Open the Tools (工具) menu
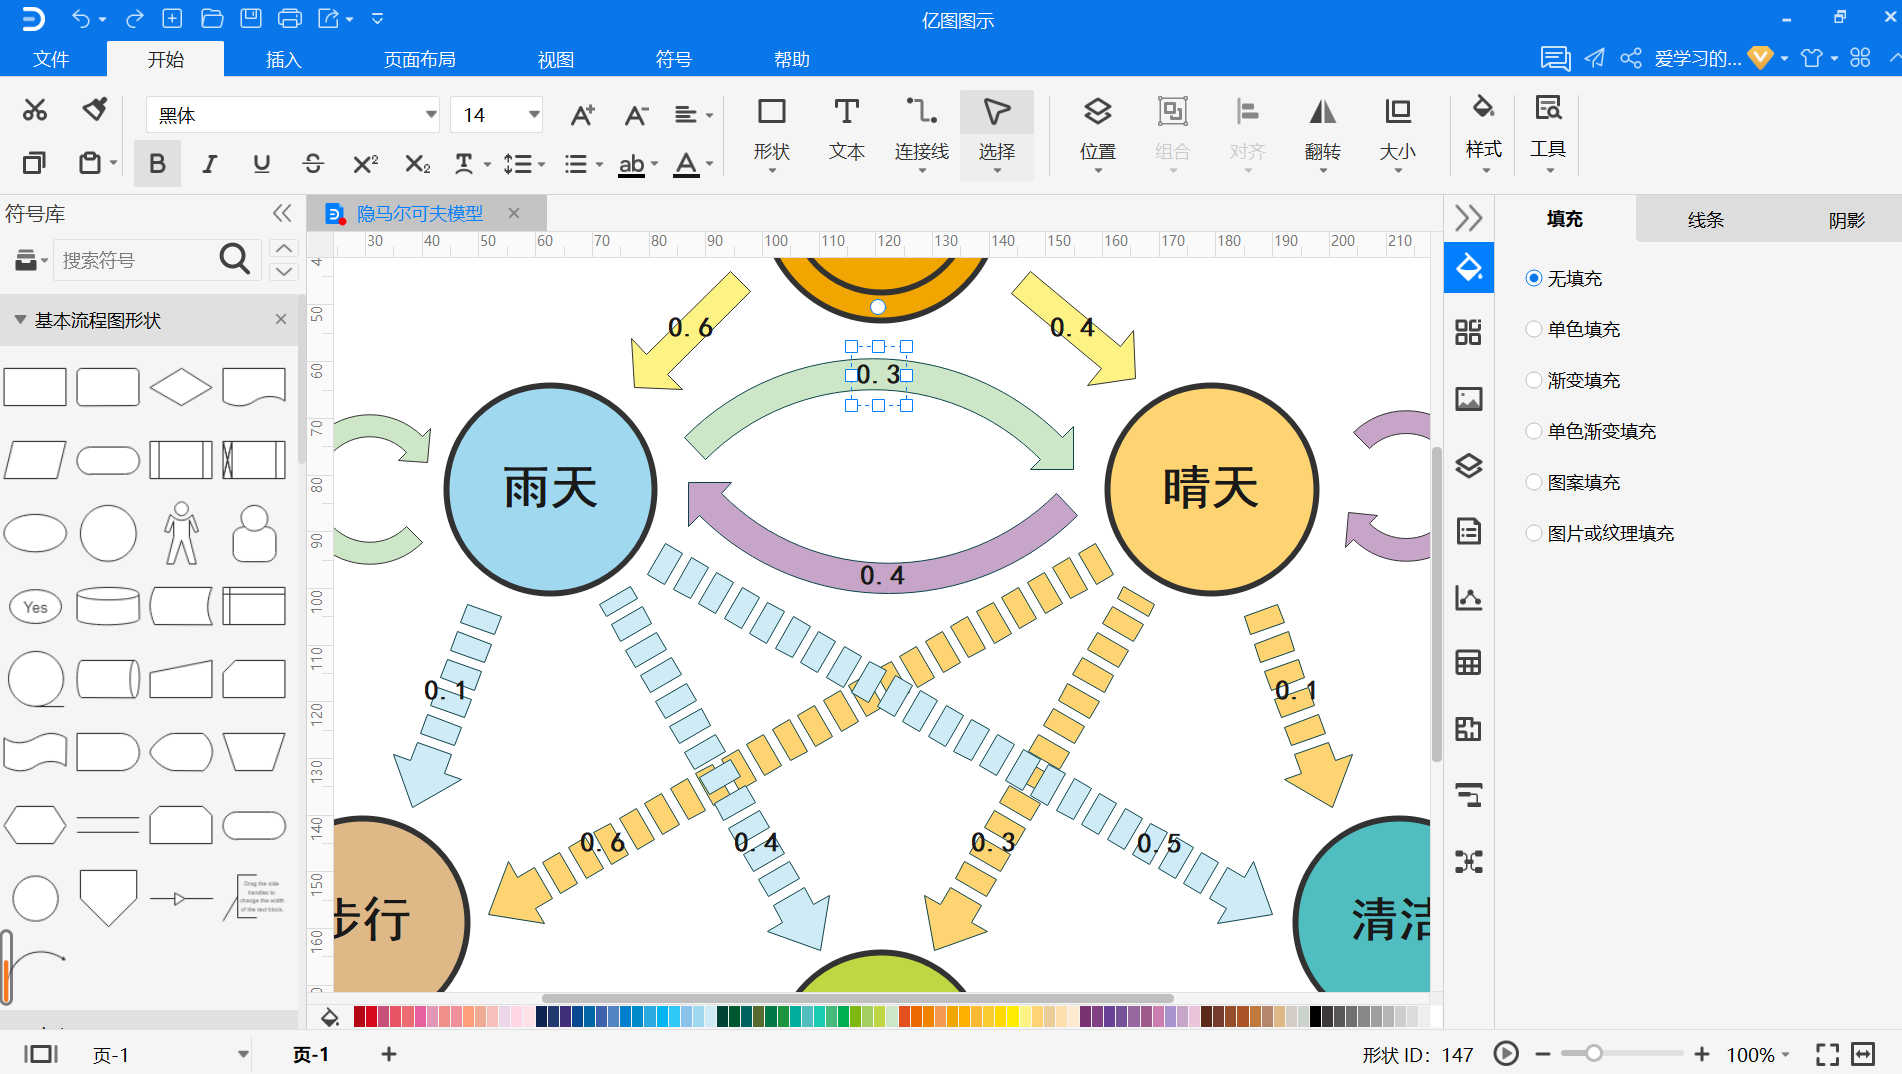The width and height of the screenshot is (1902, 1074). [1548, 133]
